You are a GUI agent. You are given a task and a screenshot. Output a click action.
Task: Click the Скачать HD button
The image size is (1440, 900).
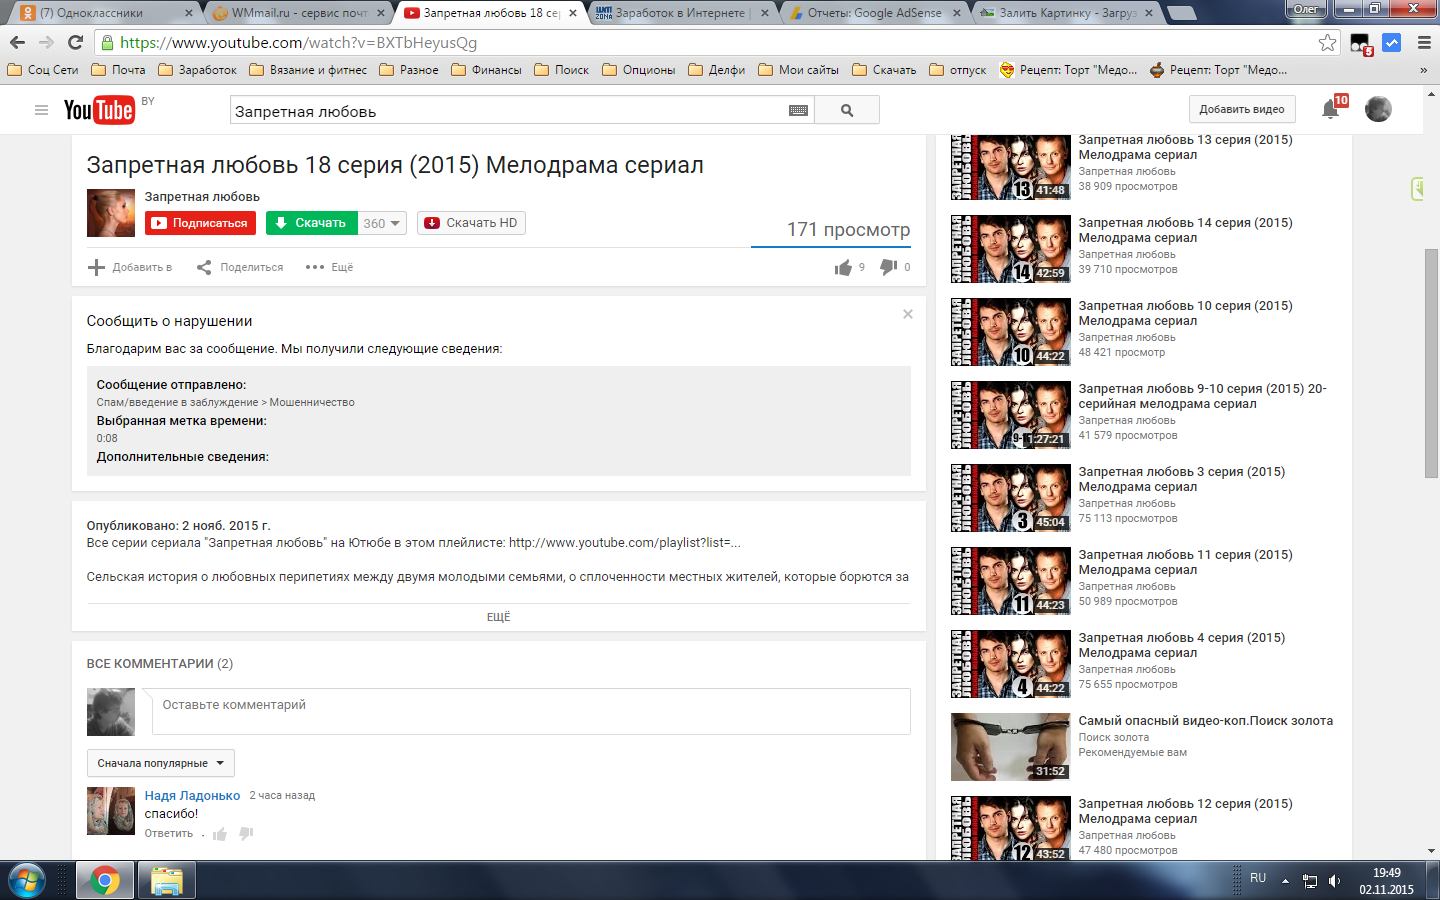click(x=471, y=223)
